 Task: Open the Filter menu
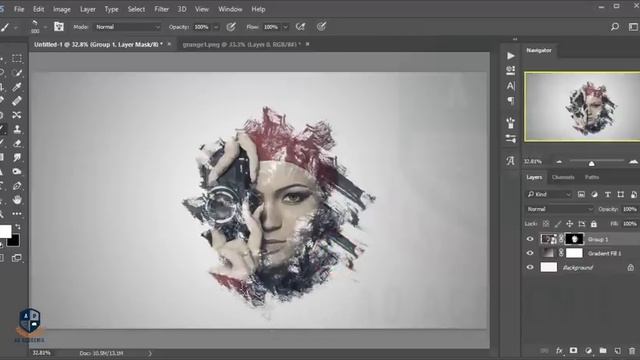coord(161,9)
